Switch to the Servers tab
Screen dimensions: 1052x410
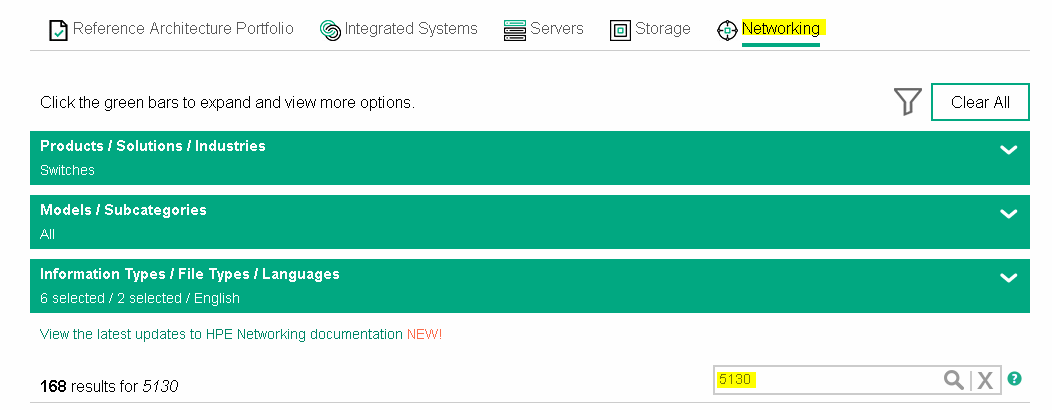(x=556, y=29)
